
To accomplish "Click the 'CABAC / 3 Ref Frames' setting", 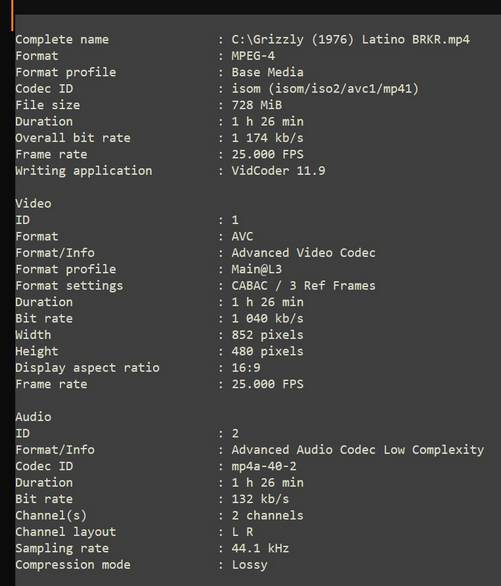I will [303, 286].
